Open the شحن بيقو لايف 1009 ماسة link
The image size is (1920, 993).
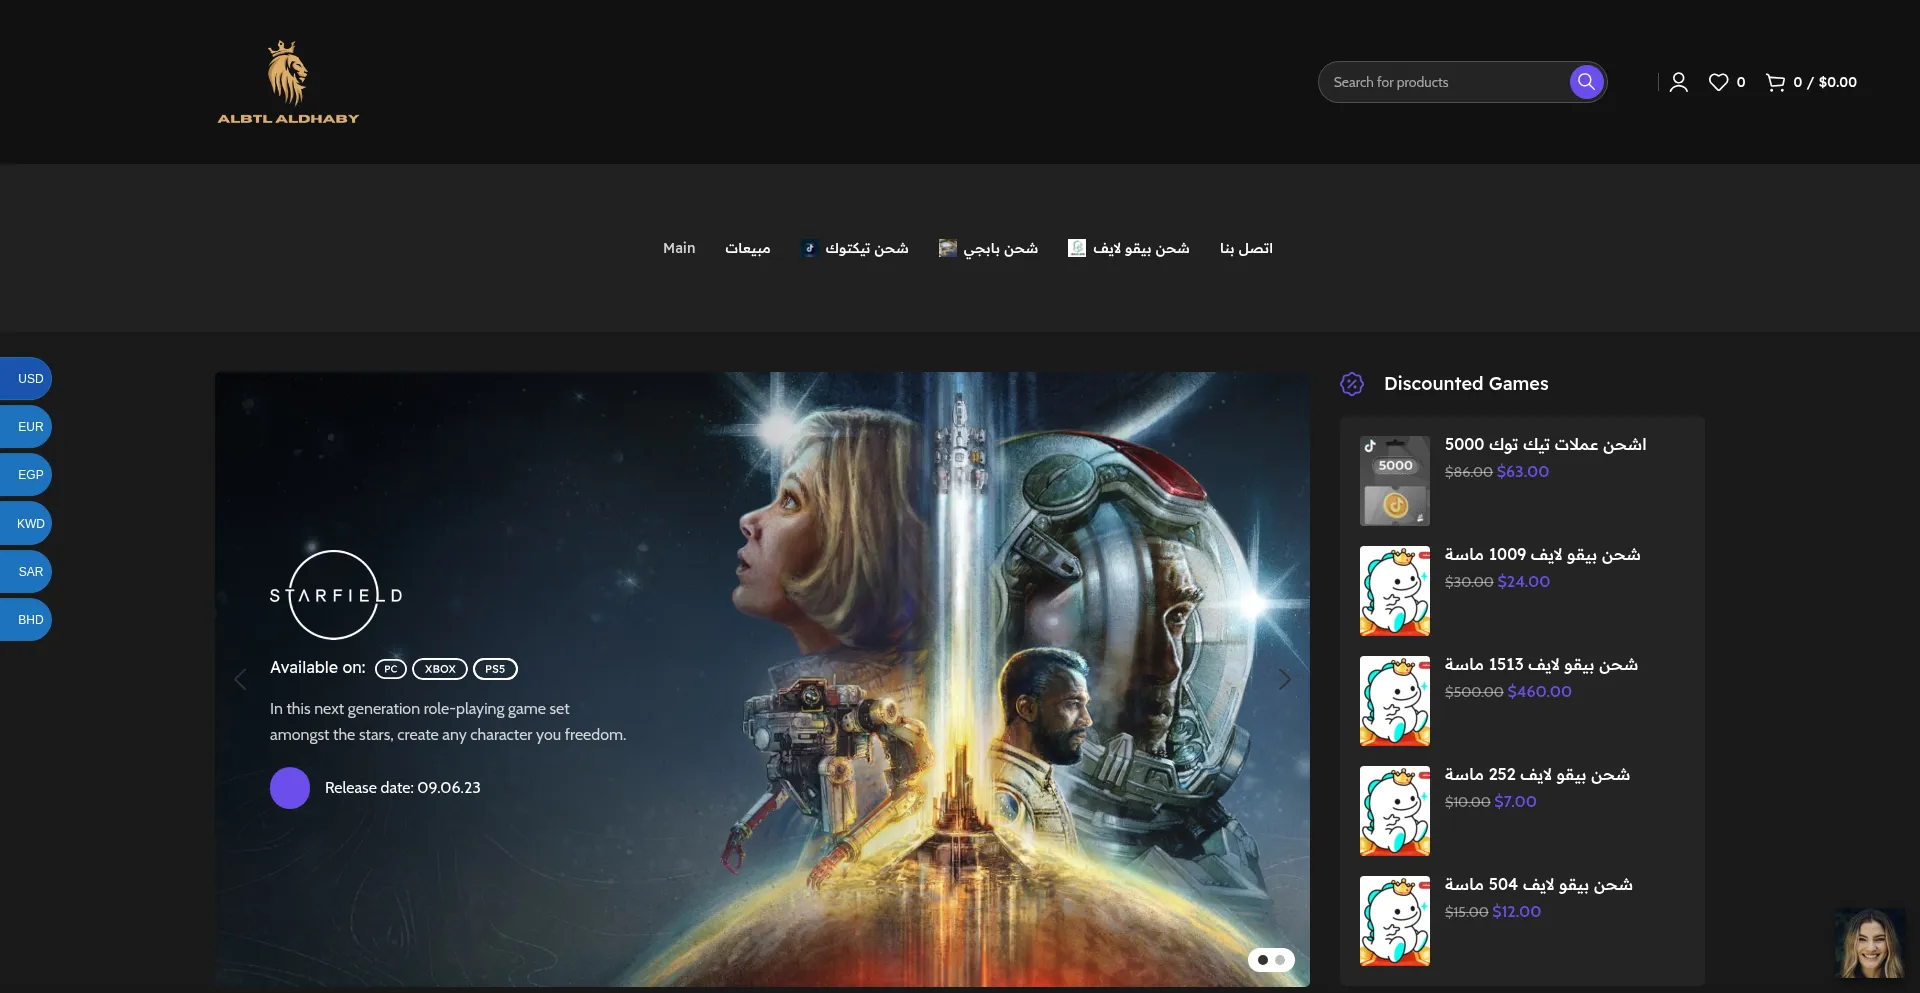pos(1542,554)
